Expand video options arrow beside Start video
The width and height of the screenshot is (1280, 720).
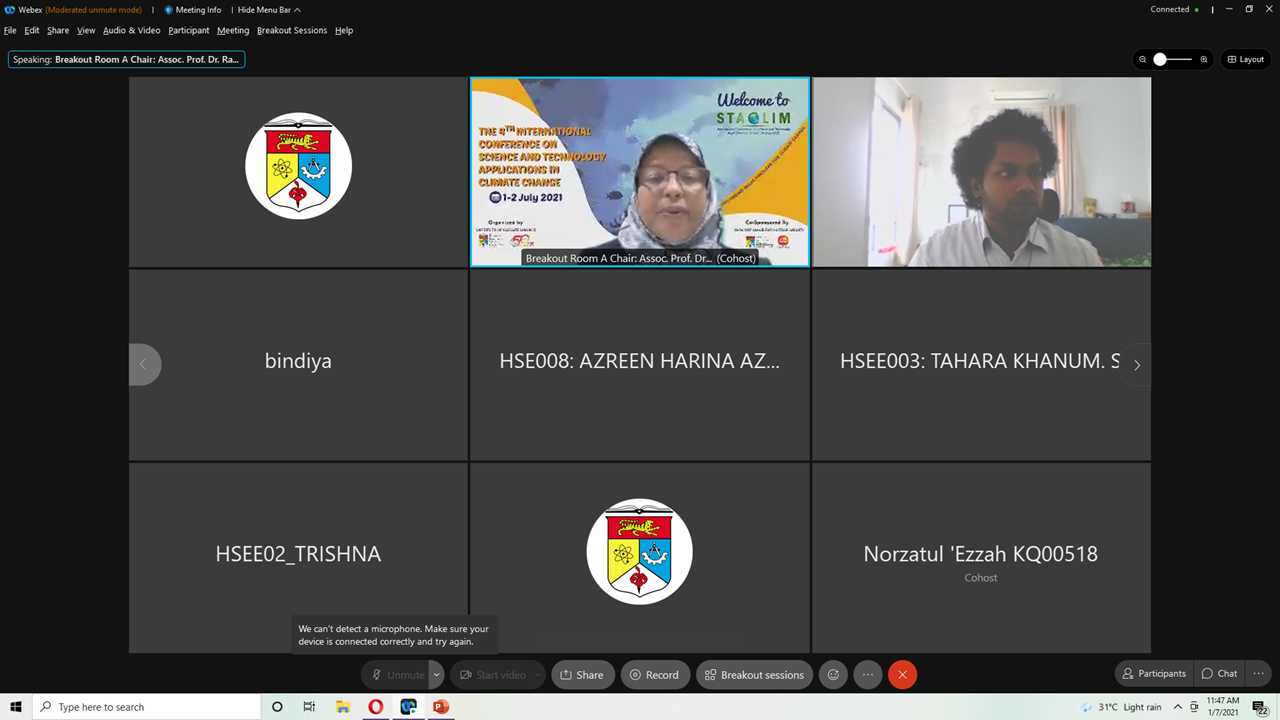[538, 675]
